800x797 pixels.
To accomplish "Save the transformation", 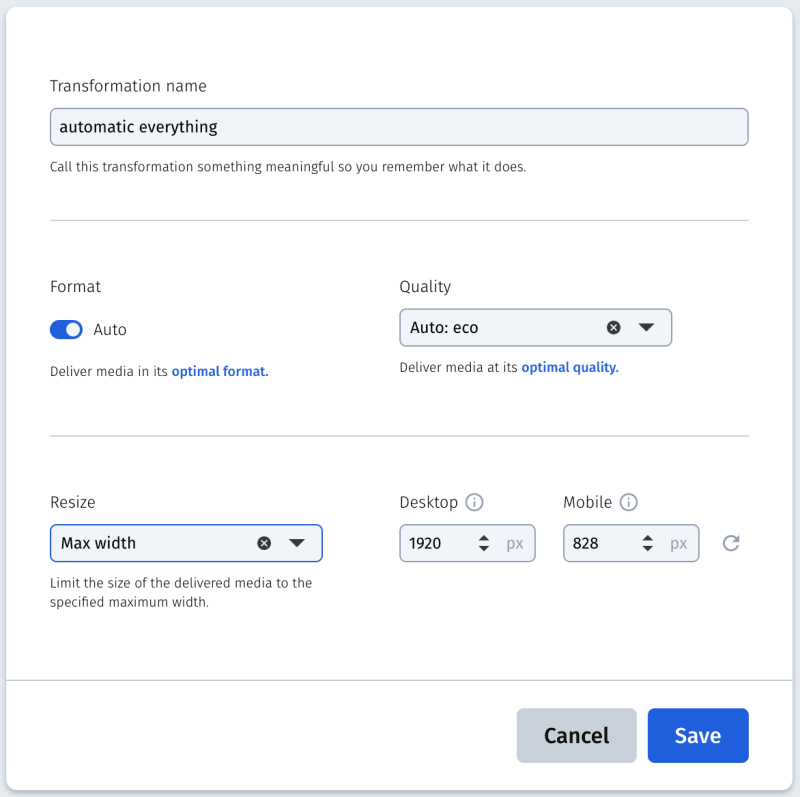I will (x=698, y=735).
